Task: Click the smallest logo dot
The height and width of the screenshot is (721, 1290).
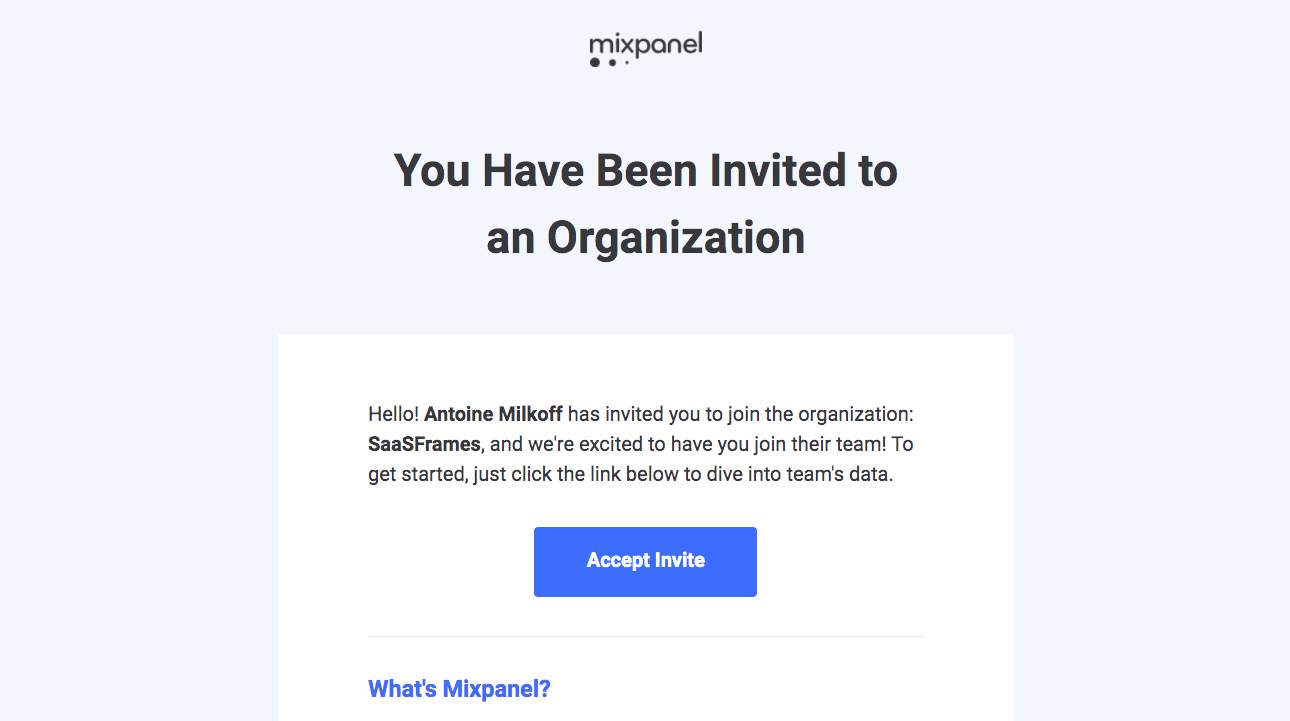Action: 627,62
